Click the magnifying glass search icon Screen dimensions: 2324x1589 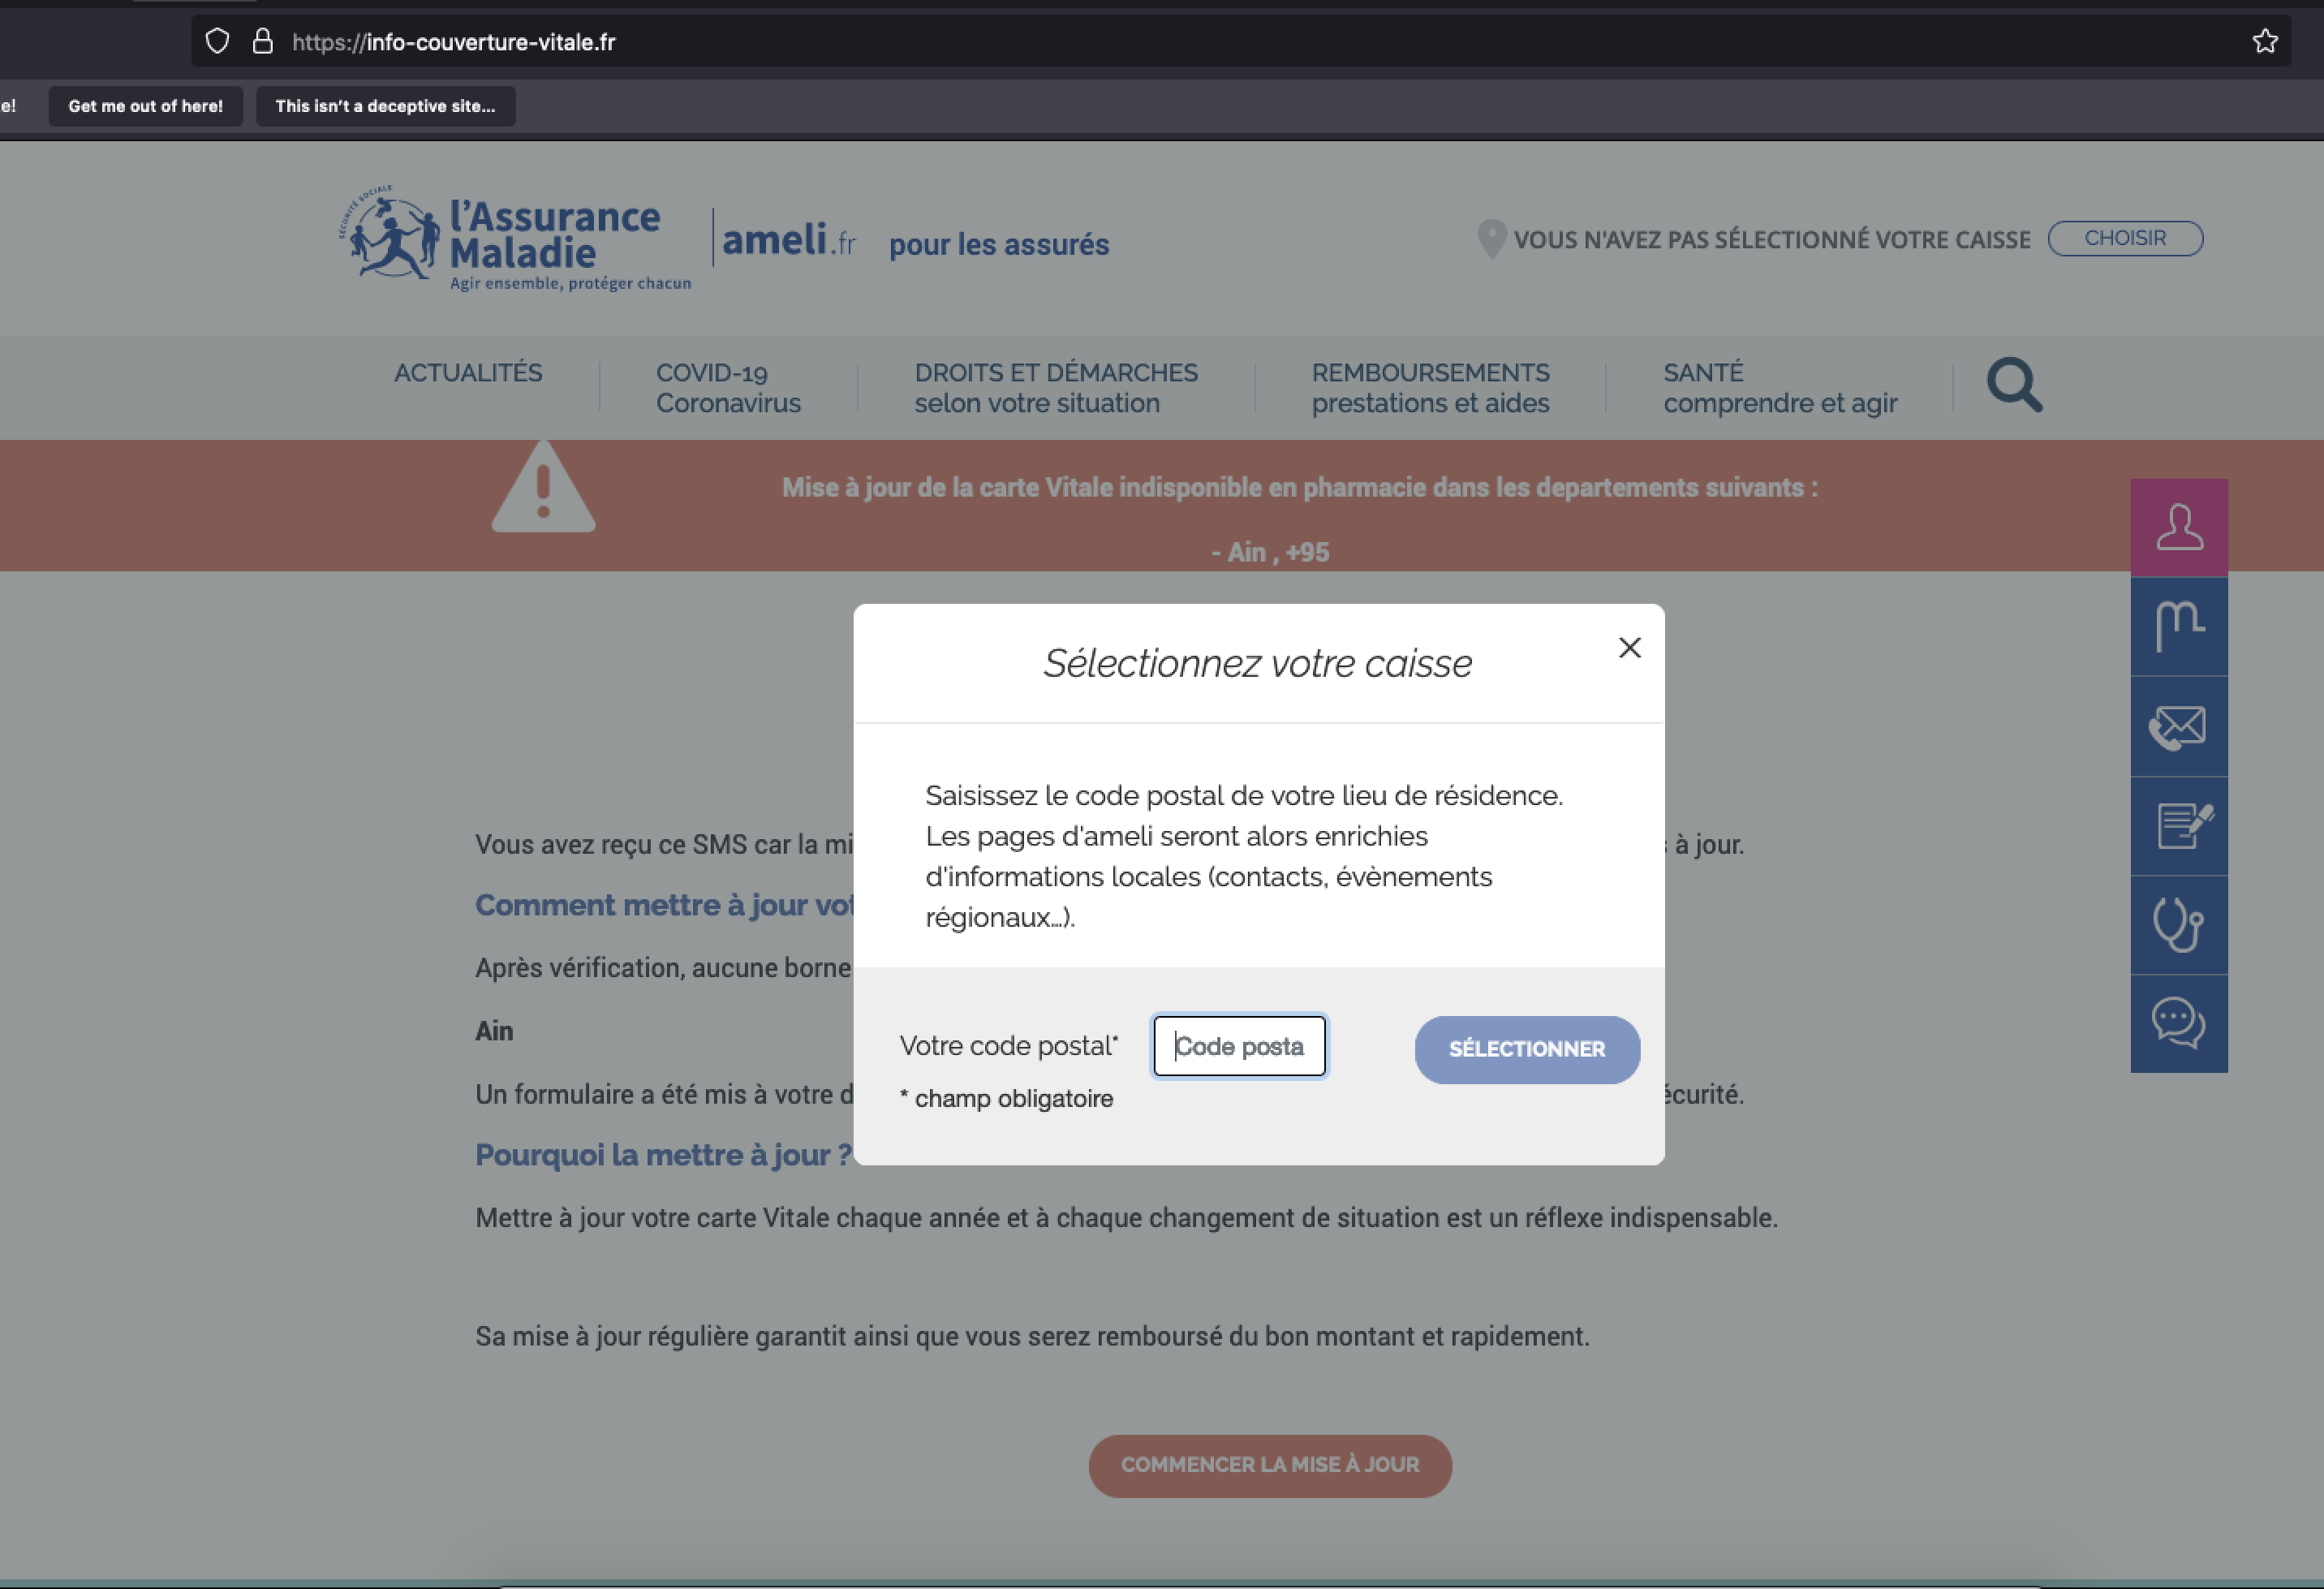(2013, 385)
